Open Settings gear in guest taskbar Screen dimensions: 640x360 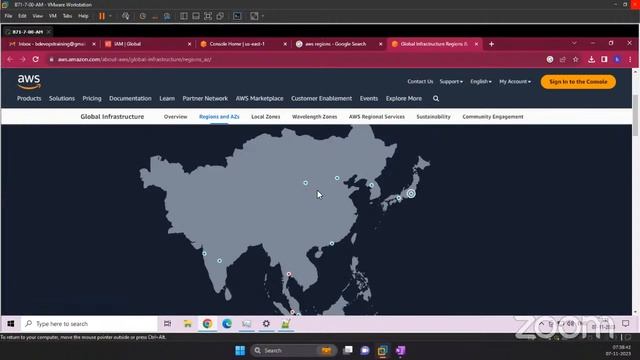[266, 324]
